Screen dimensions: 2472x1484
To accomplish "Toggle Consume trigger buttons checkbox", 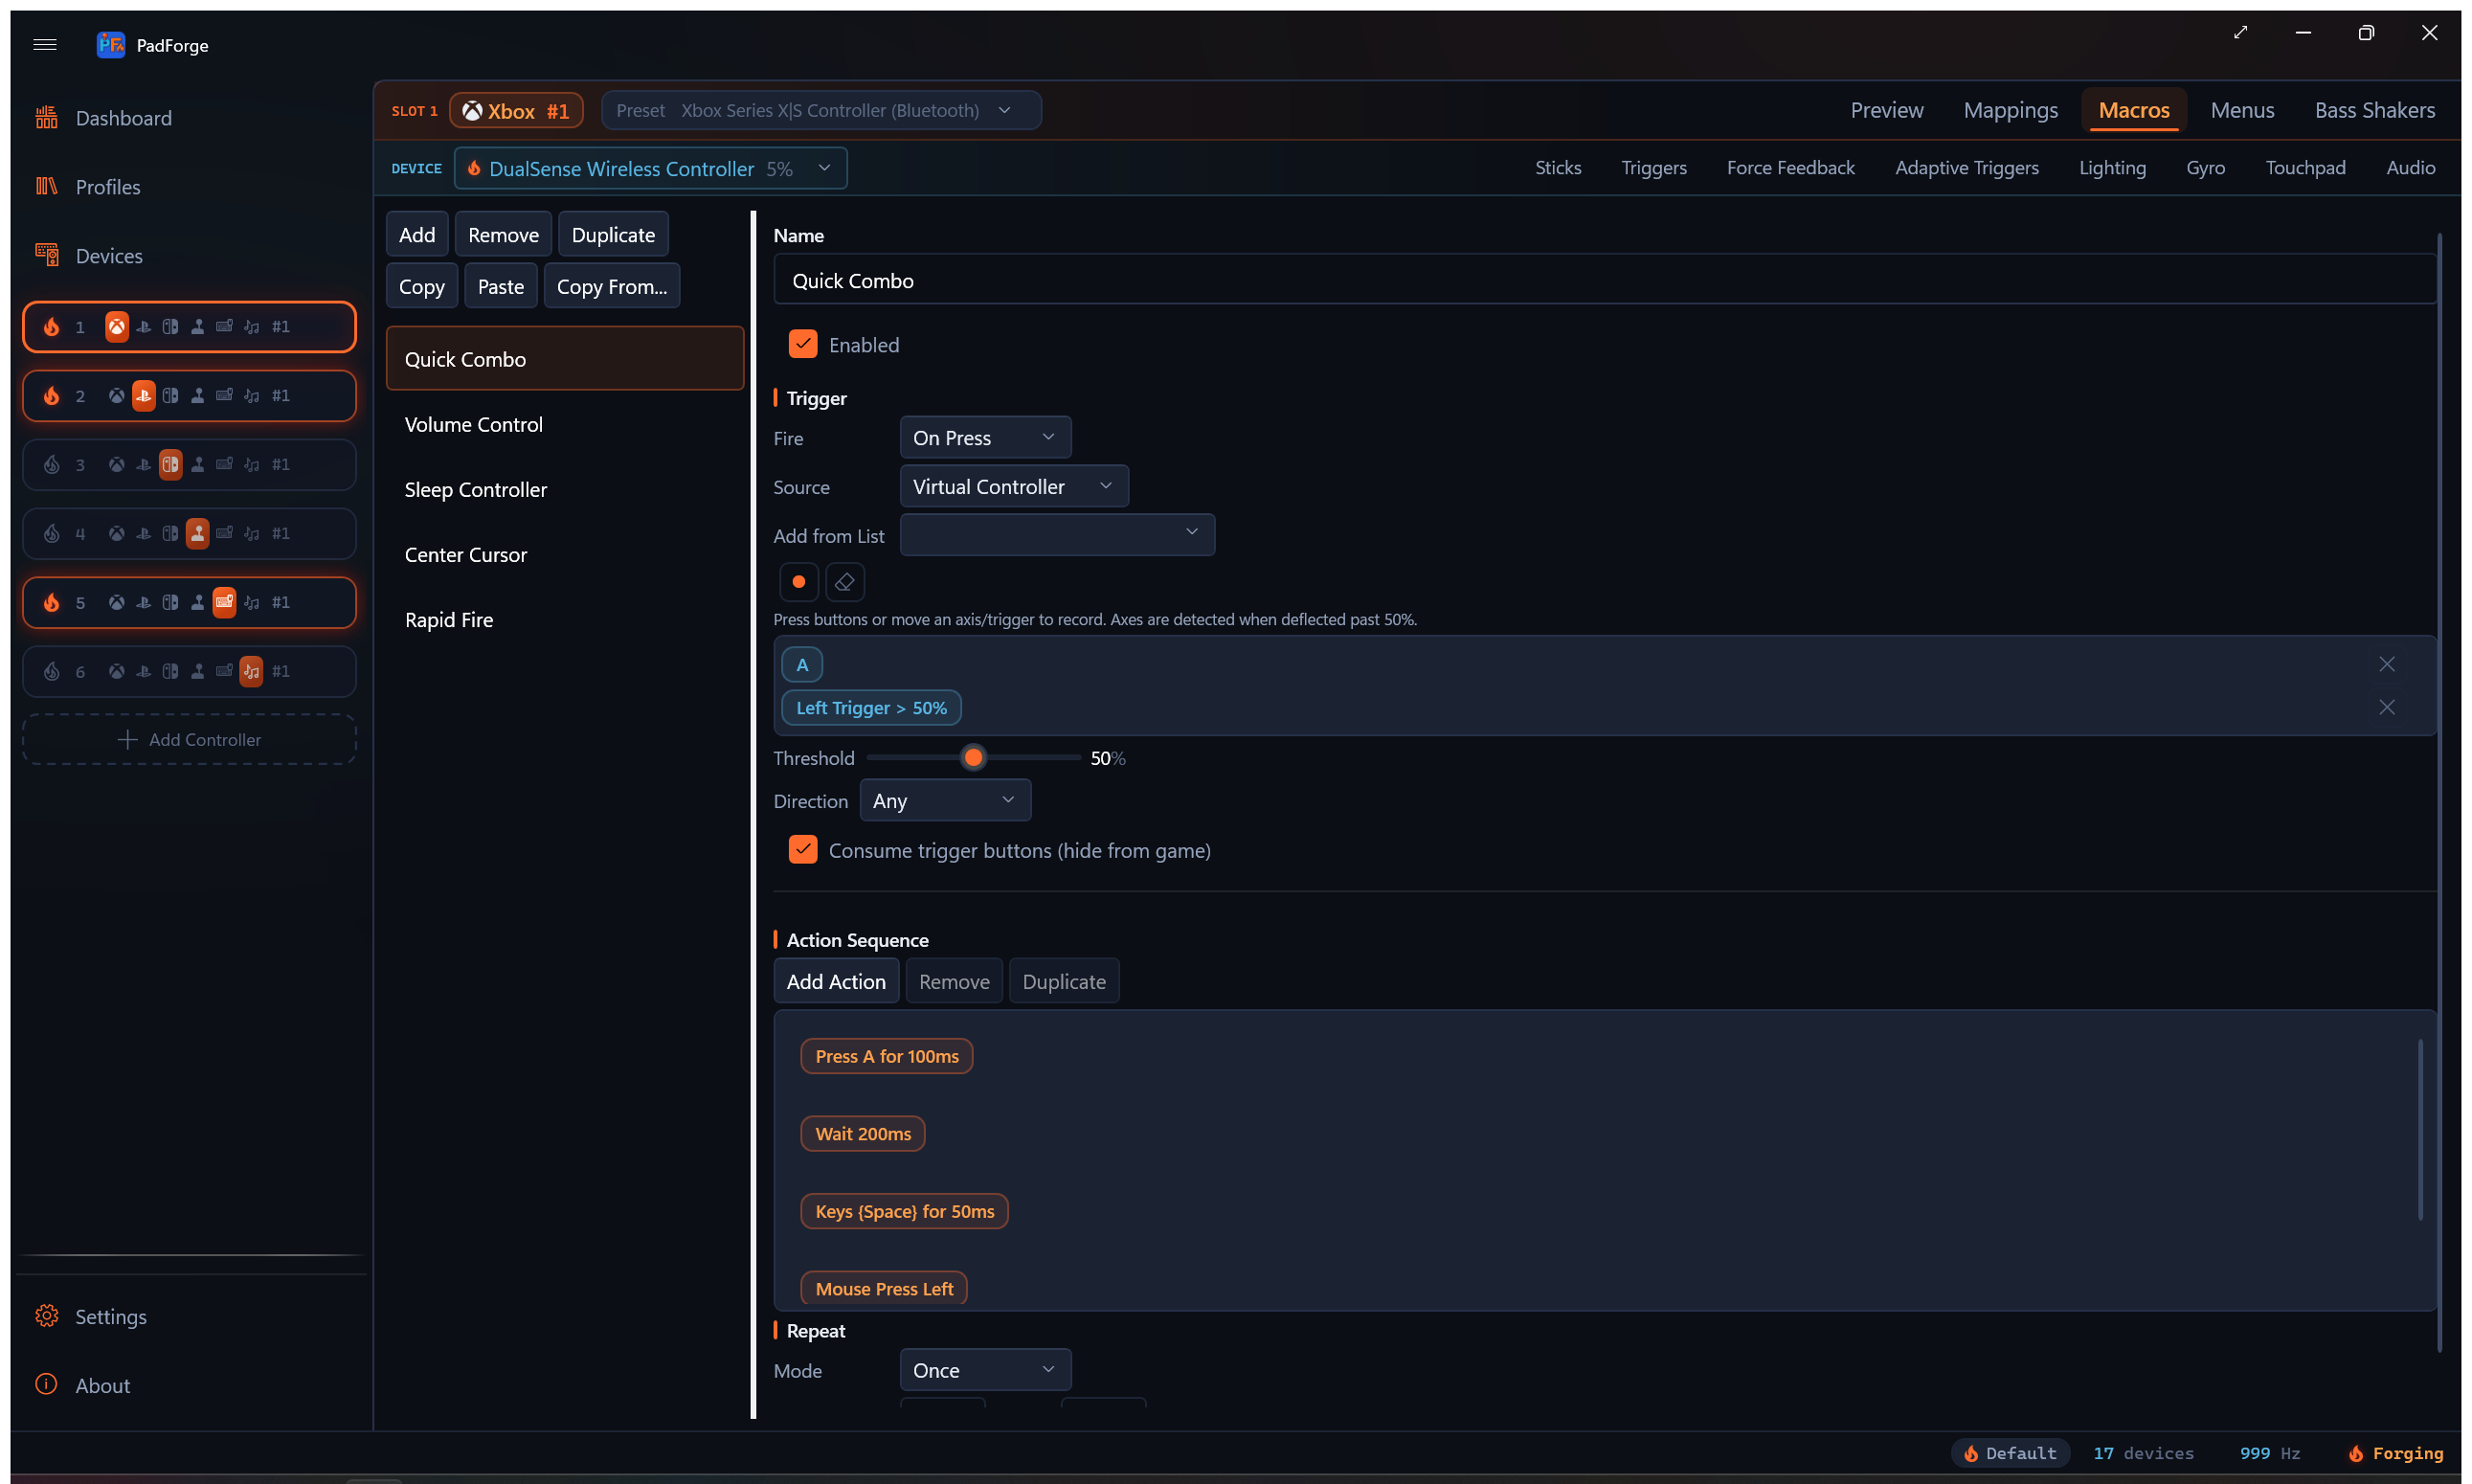I will tap(803, 850).
